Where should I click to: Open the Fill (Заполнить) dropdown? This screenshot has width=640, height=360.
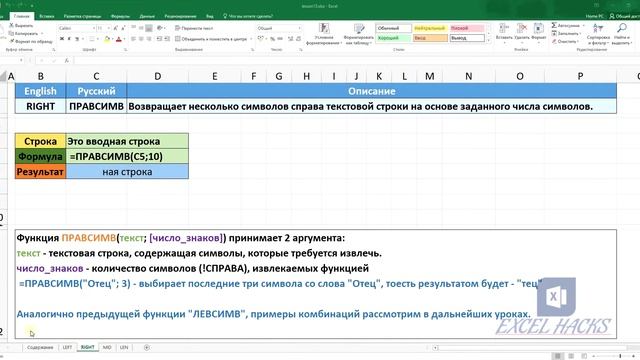pyautogui.click(x=567, y=33)
